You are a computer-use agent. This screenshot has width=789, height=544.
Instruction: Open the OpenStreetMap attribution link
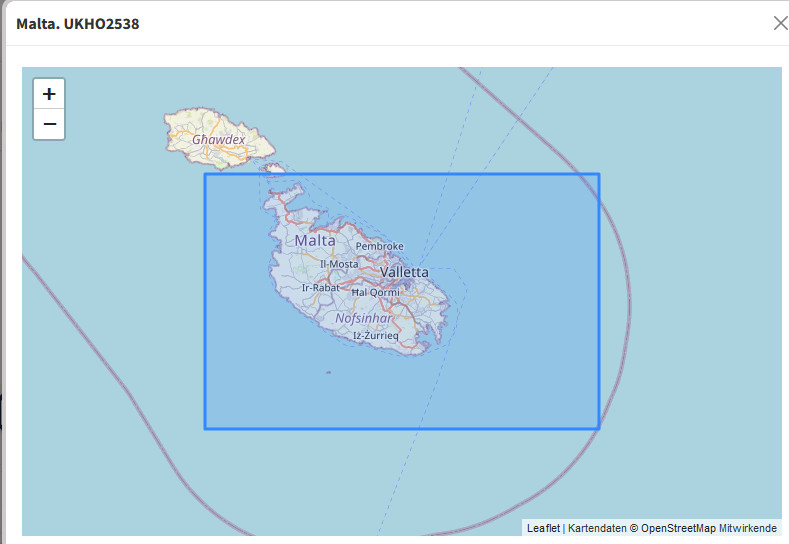[679, 528]
